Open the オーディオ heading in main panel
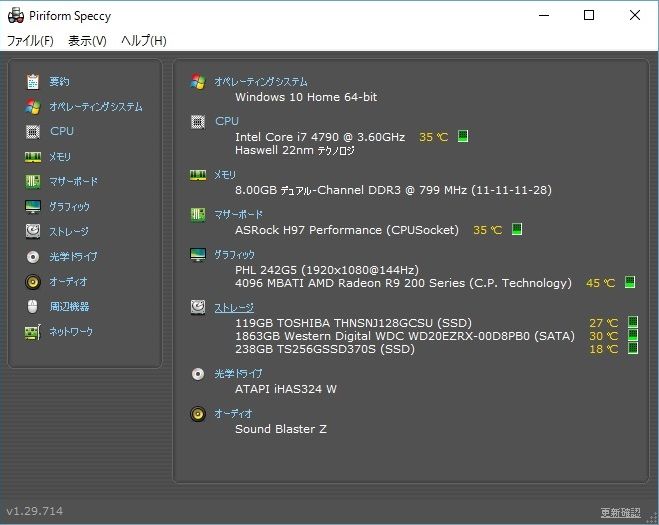This screenshot has width=659, height=525. pos(233,414)
